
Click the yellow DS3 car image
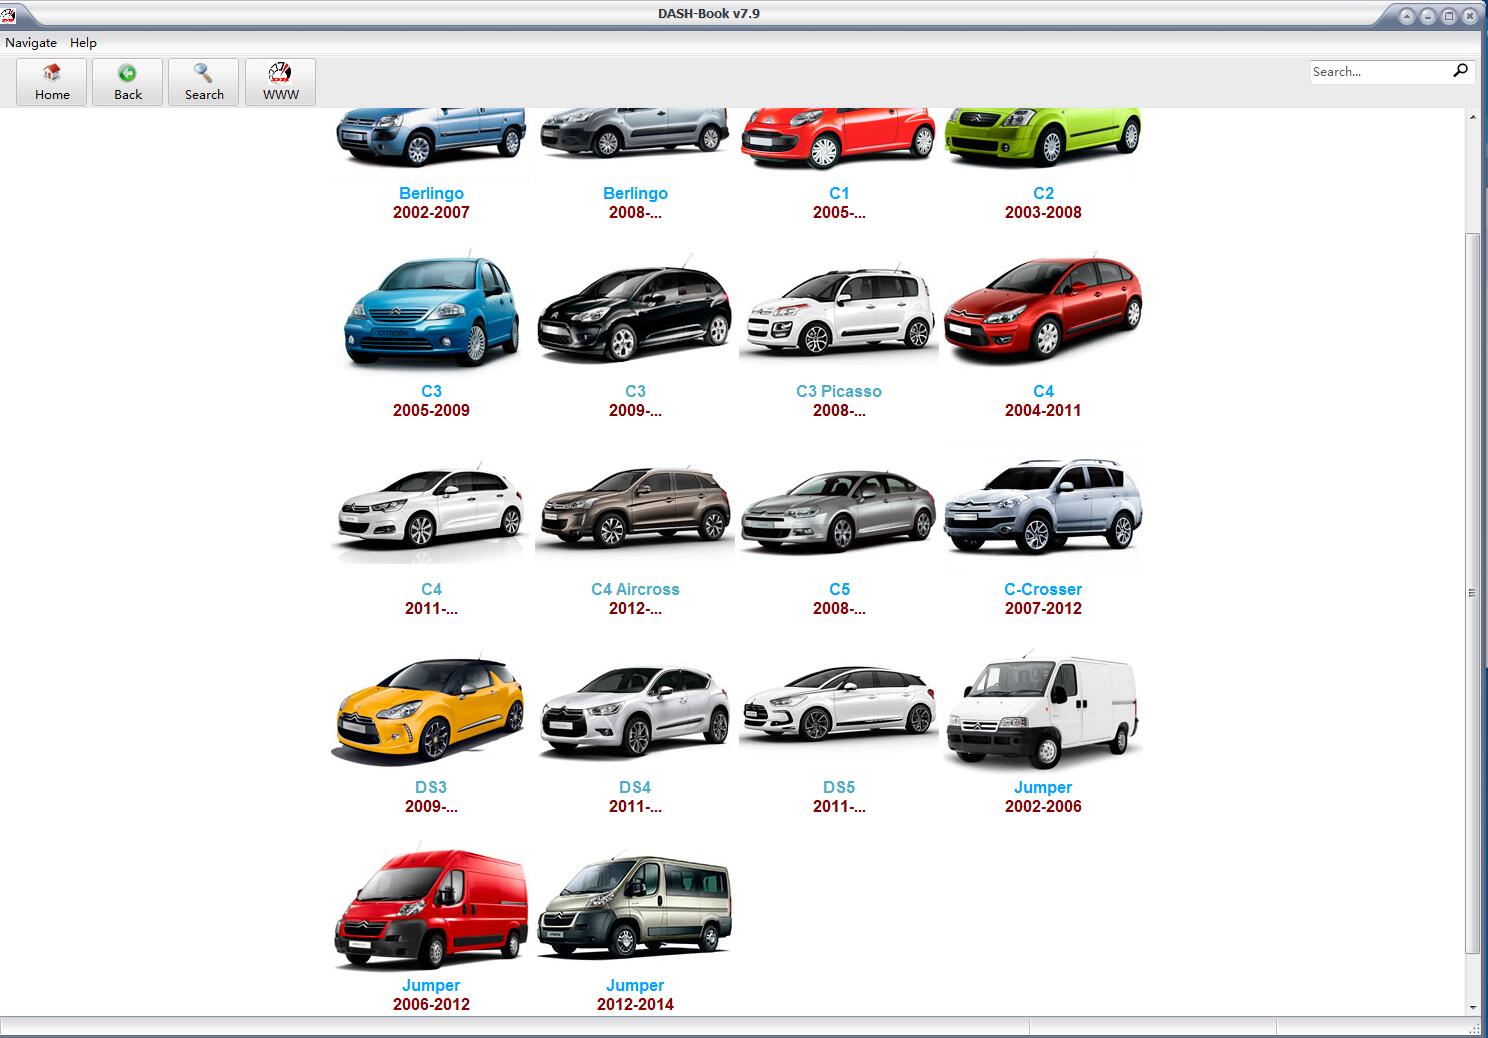[x=431, y=710]
